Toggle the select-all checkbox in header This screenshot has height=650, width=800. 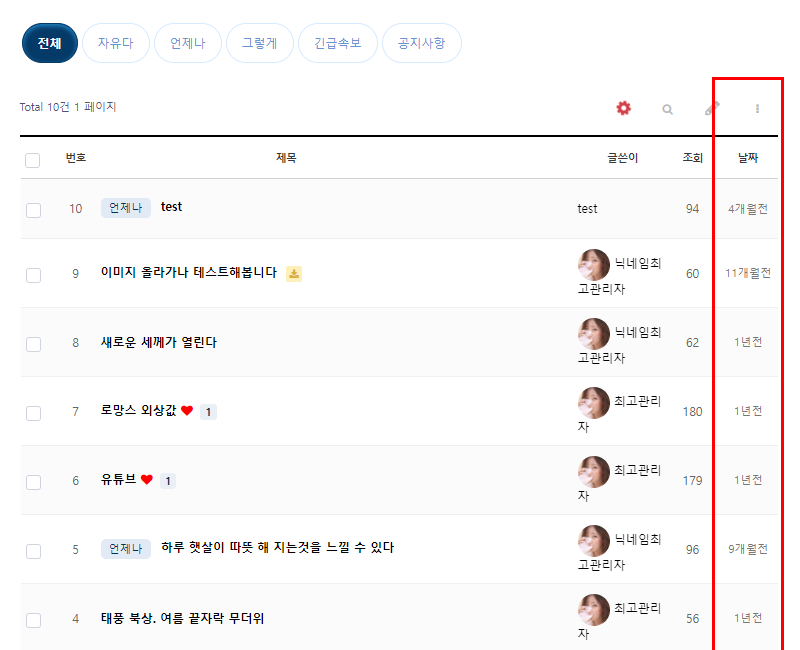coord(33,160)
